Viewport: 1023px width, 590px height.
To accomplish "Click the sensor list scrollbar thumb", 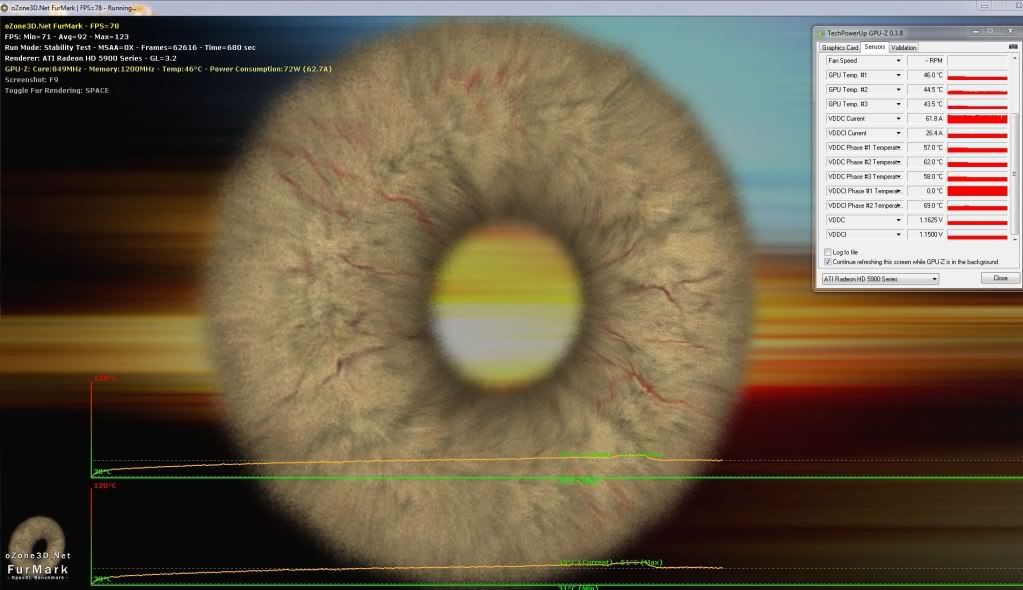I will click(x=1015, y=174).
